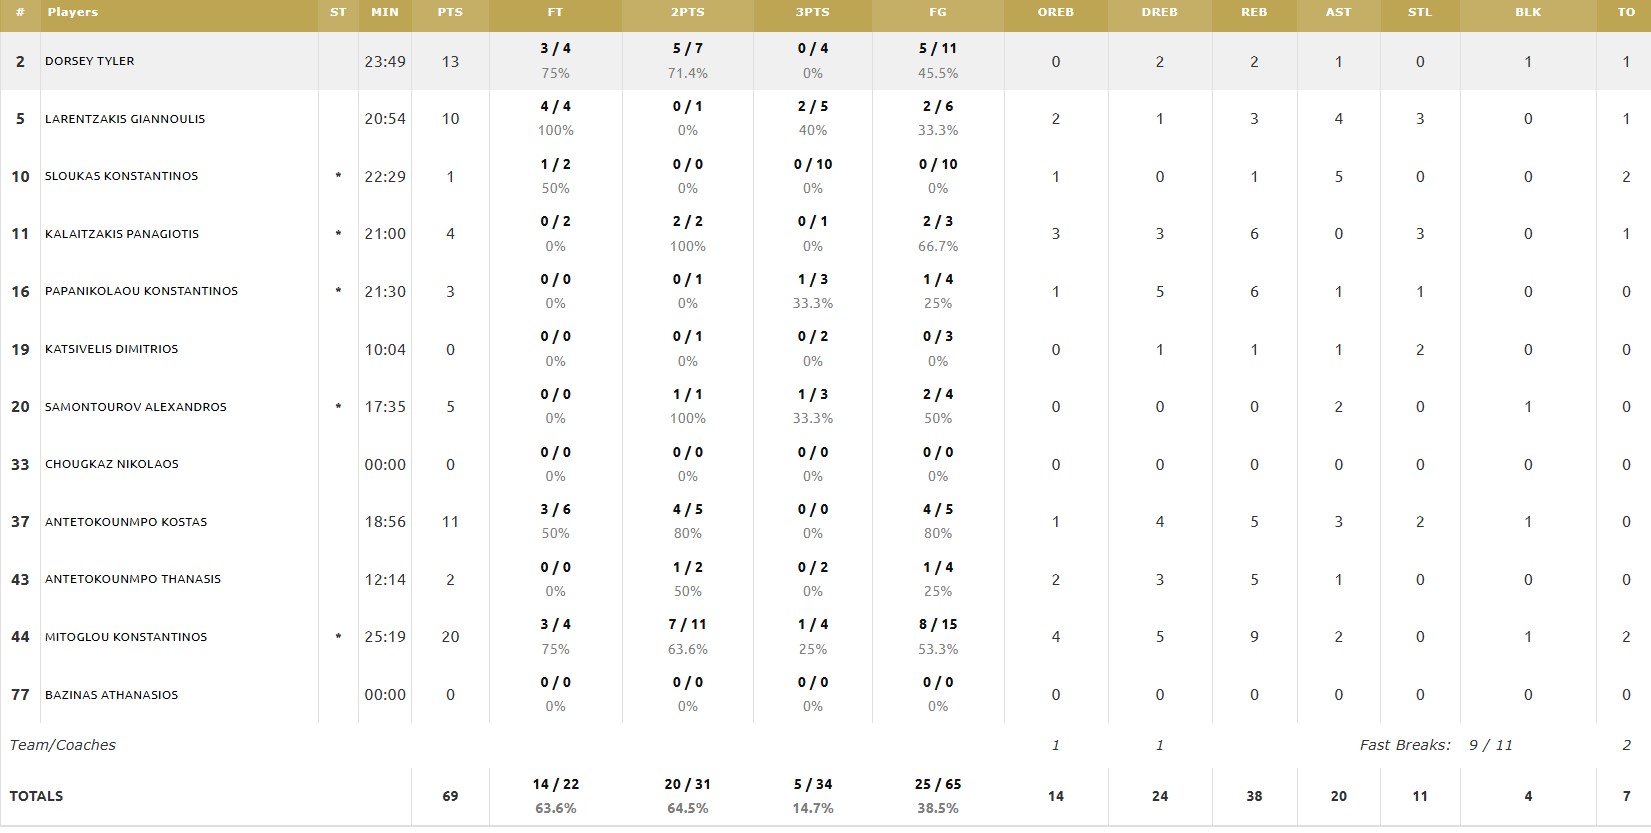Click the TO column header
This screenshot has height=833, width=1651.
(x=1627, y=12)
